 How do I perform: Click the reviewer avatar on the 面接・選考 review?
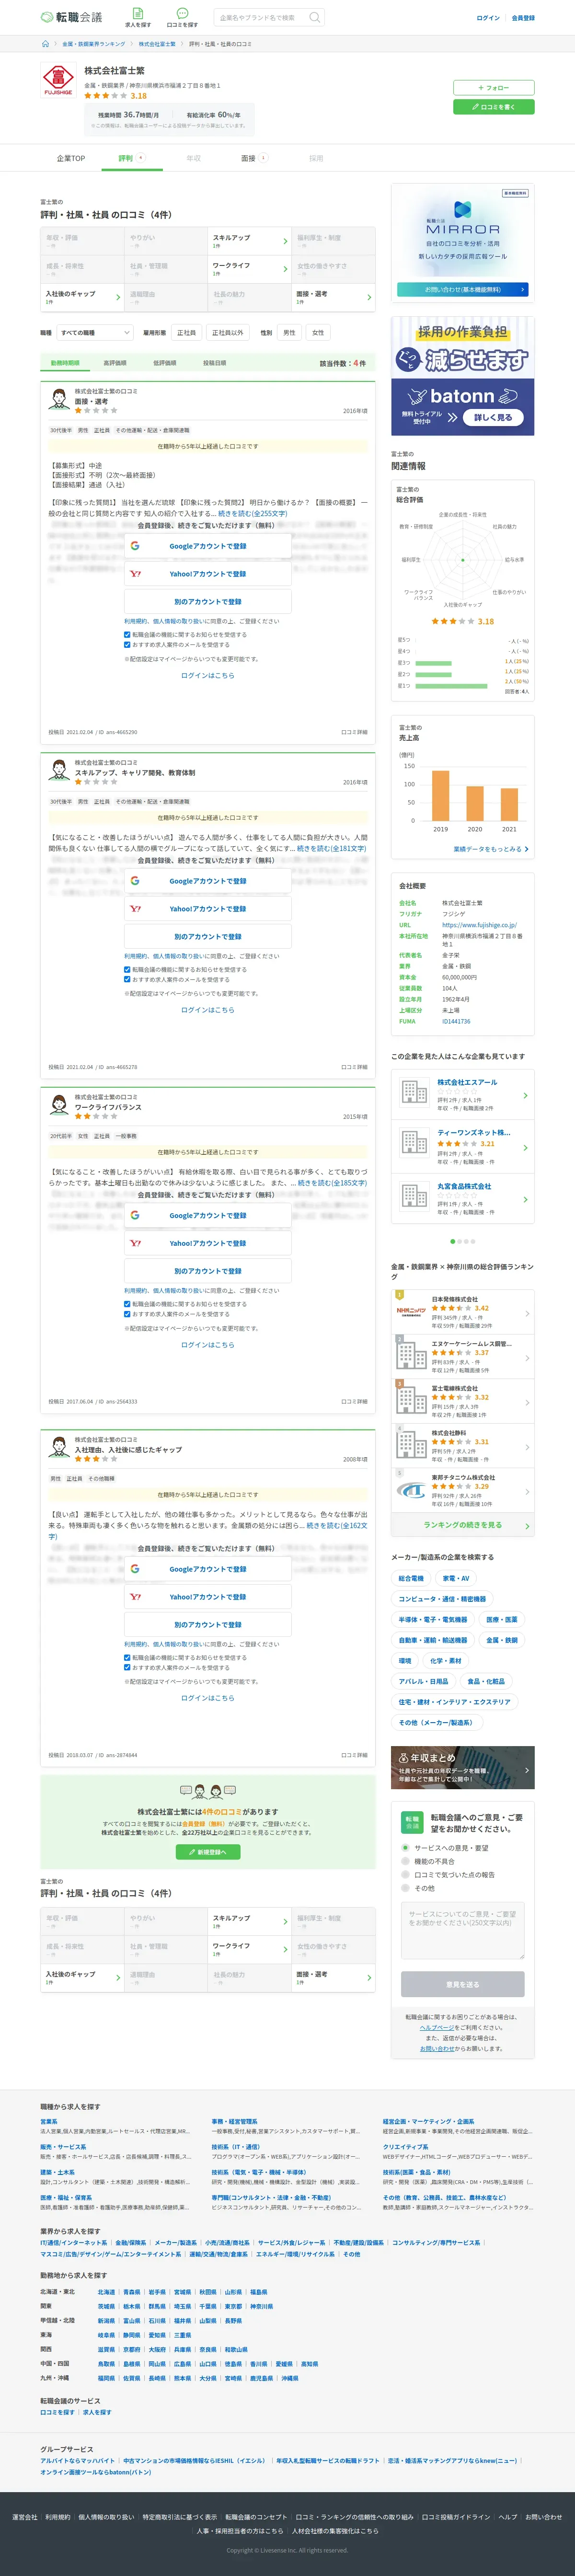(x=59, y=400)
